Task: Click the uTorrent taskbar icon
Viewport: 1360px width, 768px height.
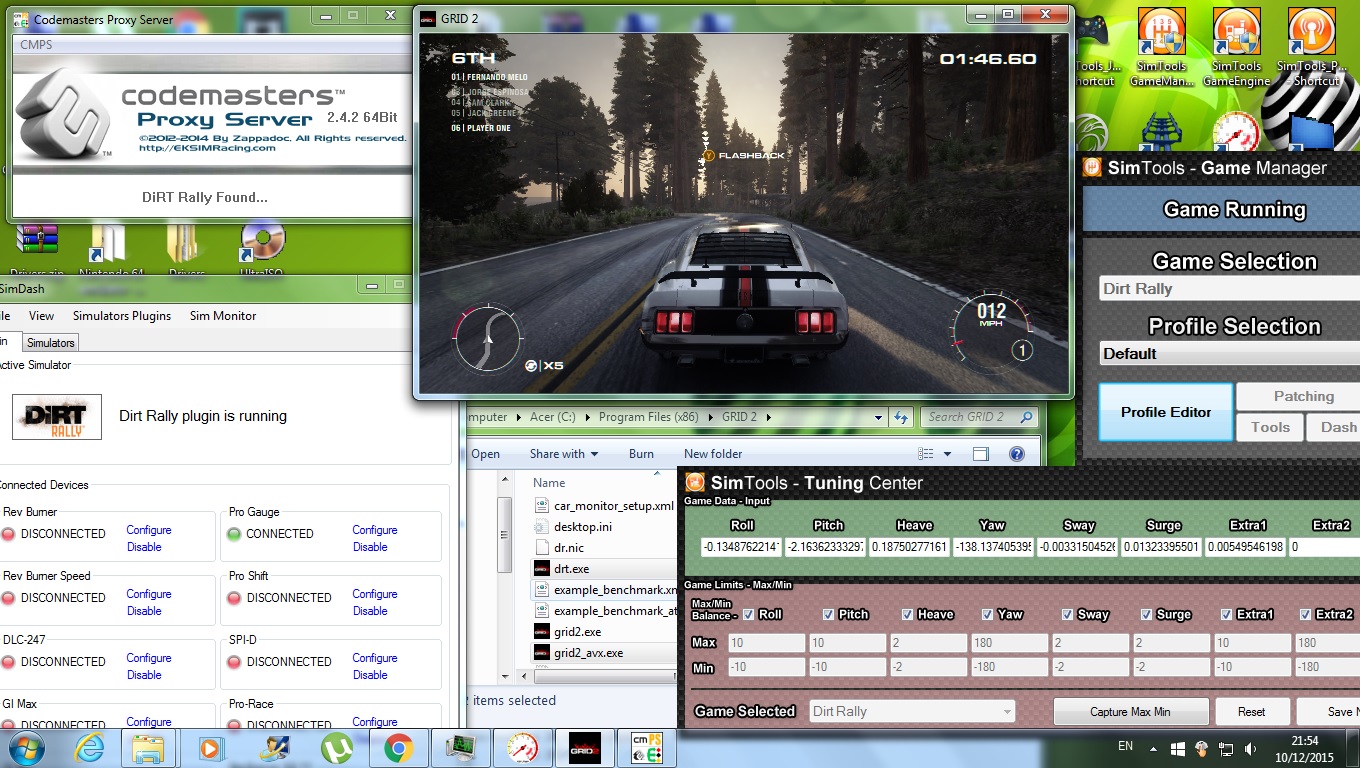Action: point(336,747)
